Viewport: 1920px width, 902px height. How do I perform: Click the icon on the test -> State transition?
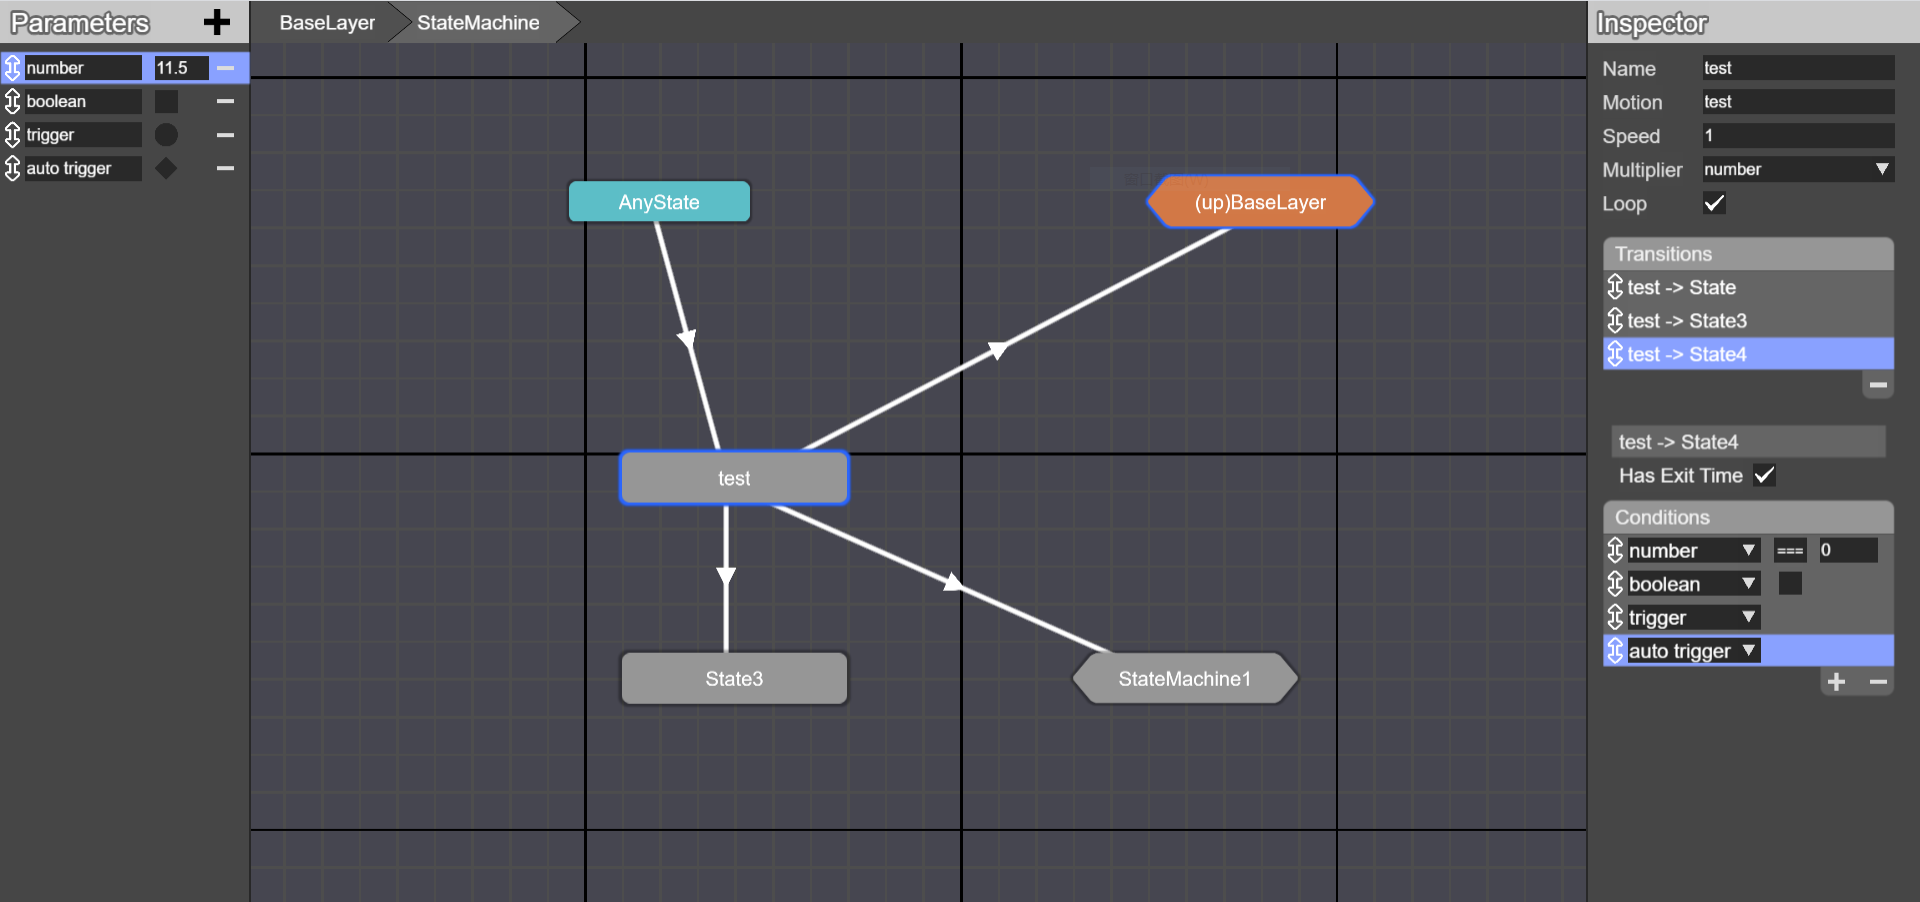(x=1614, y=287)
